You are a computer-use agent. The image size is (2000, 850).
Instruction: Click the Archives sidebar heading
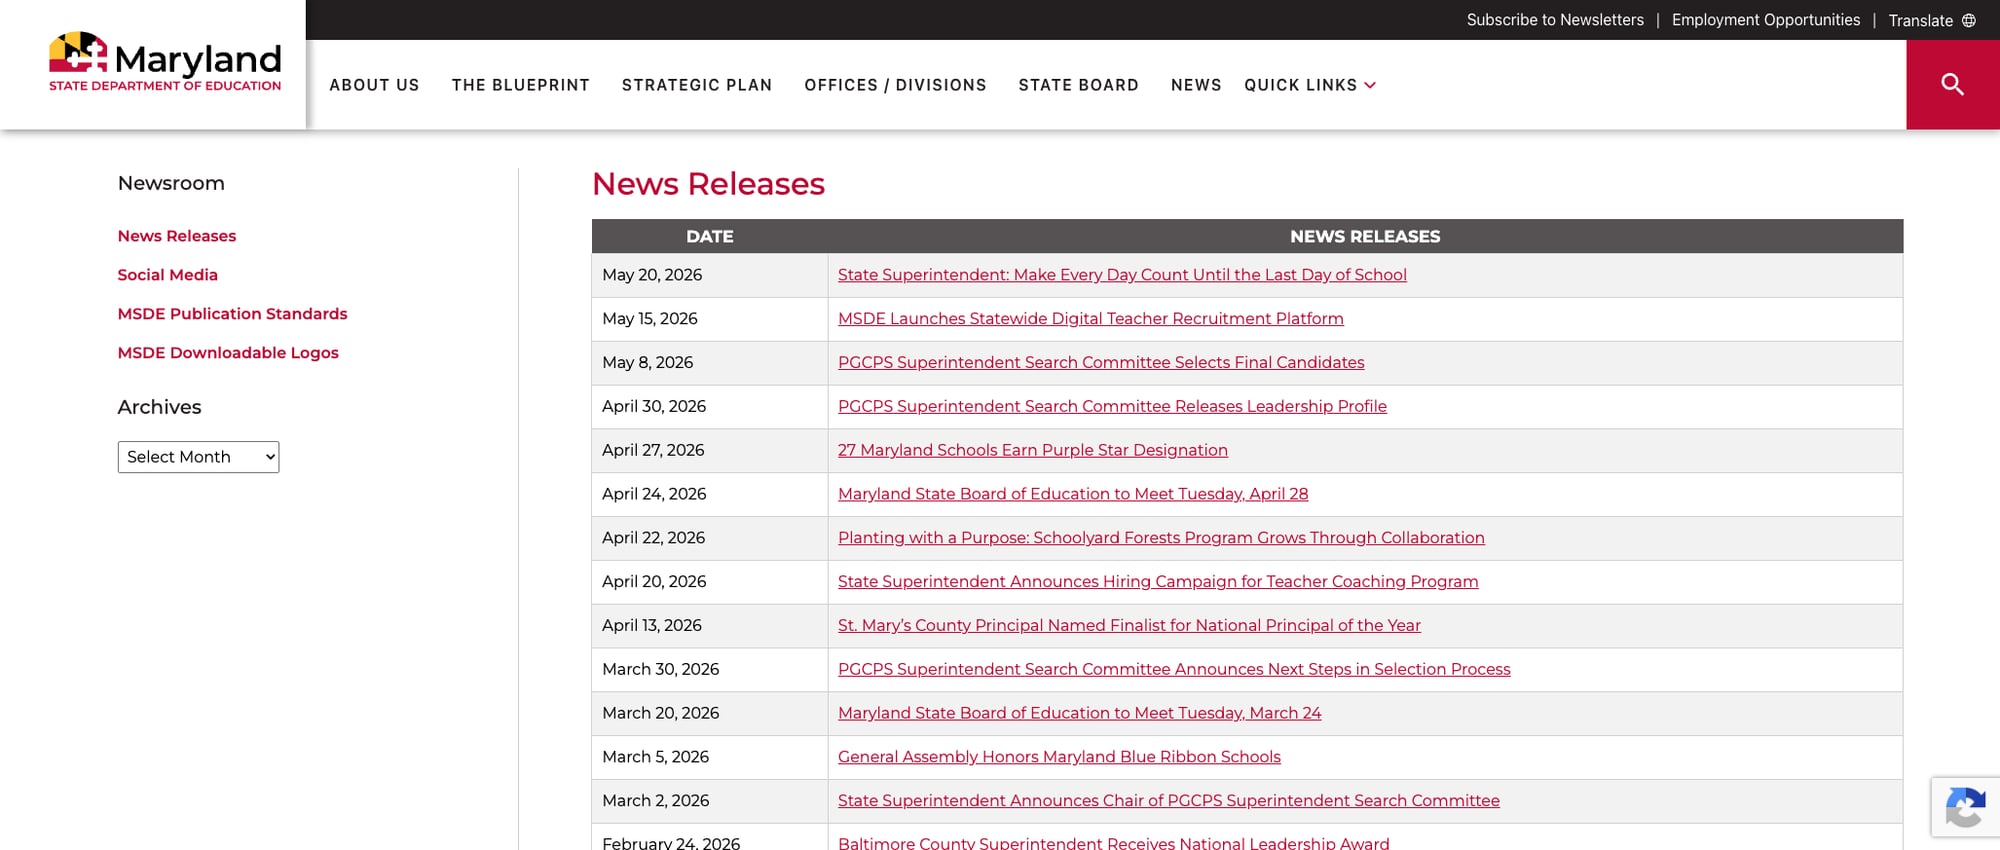(x=159, y=407)
